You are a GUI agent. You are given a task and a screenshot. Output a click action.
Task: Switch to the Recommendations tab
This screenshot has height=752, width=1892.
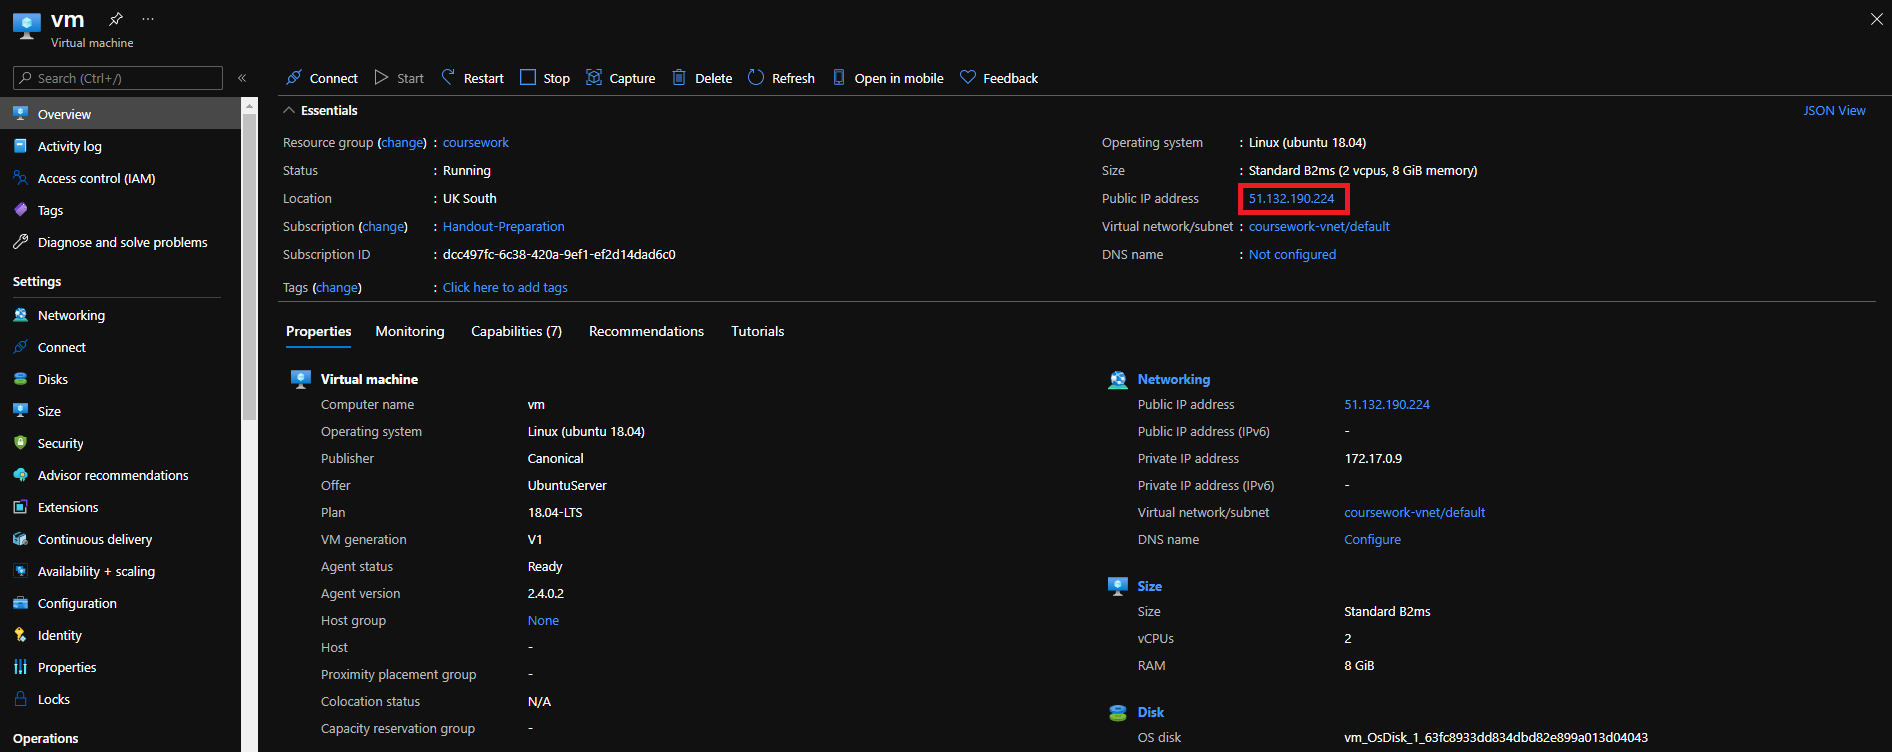(646, 332)
